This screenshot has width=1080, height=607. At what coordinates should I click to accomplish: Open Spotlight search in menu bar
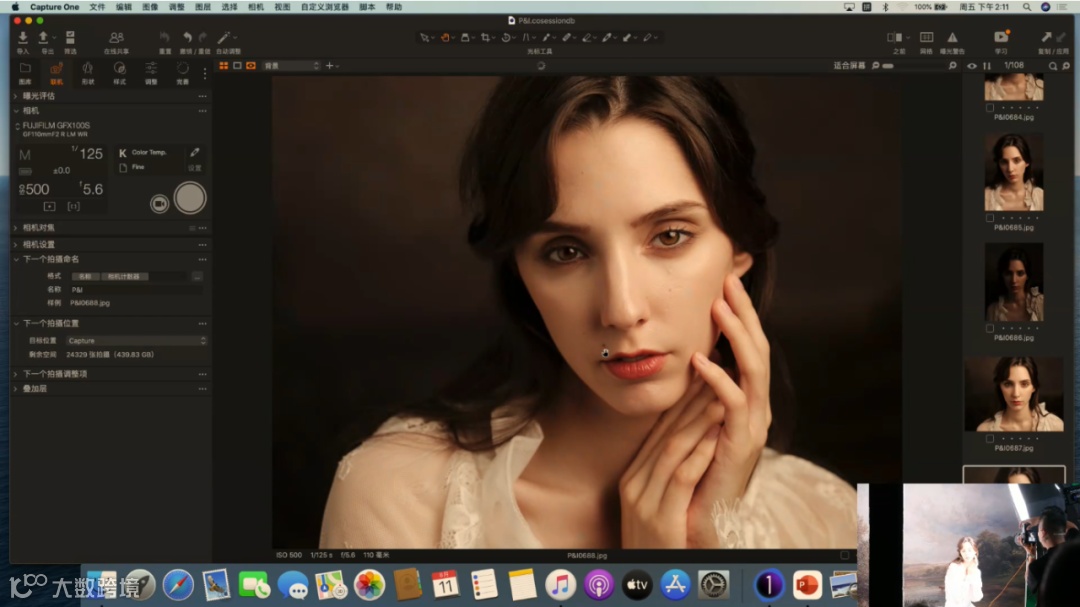[x=1026, y=7]
